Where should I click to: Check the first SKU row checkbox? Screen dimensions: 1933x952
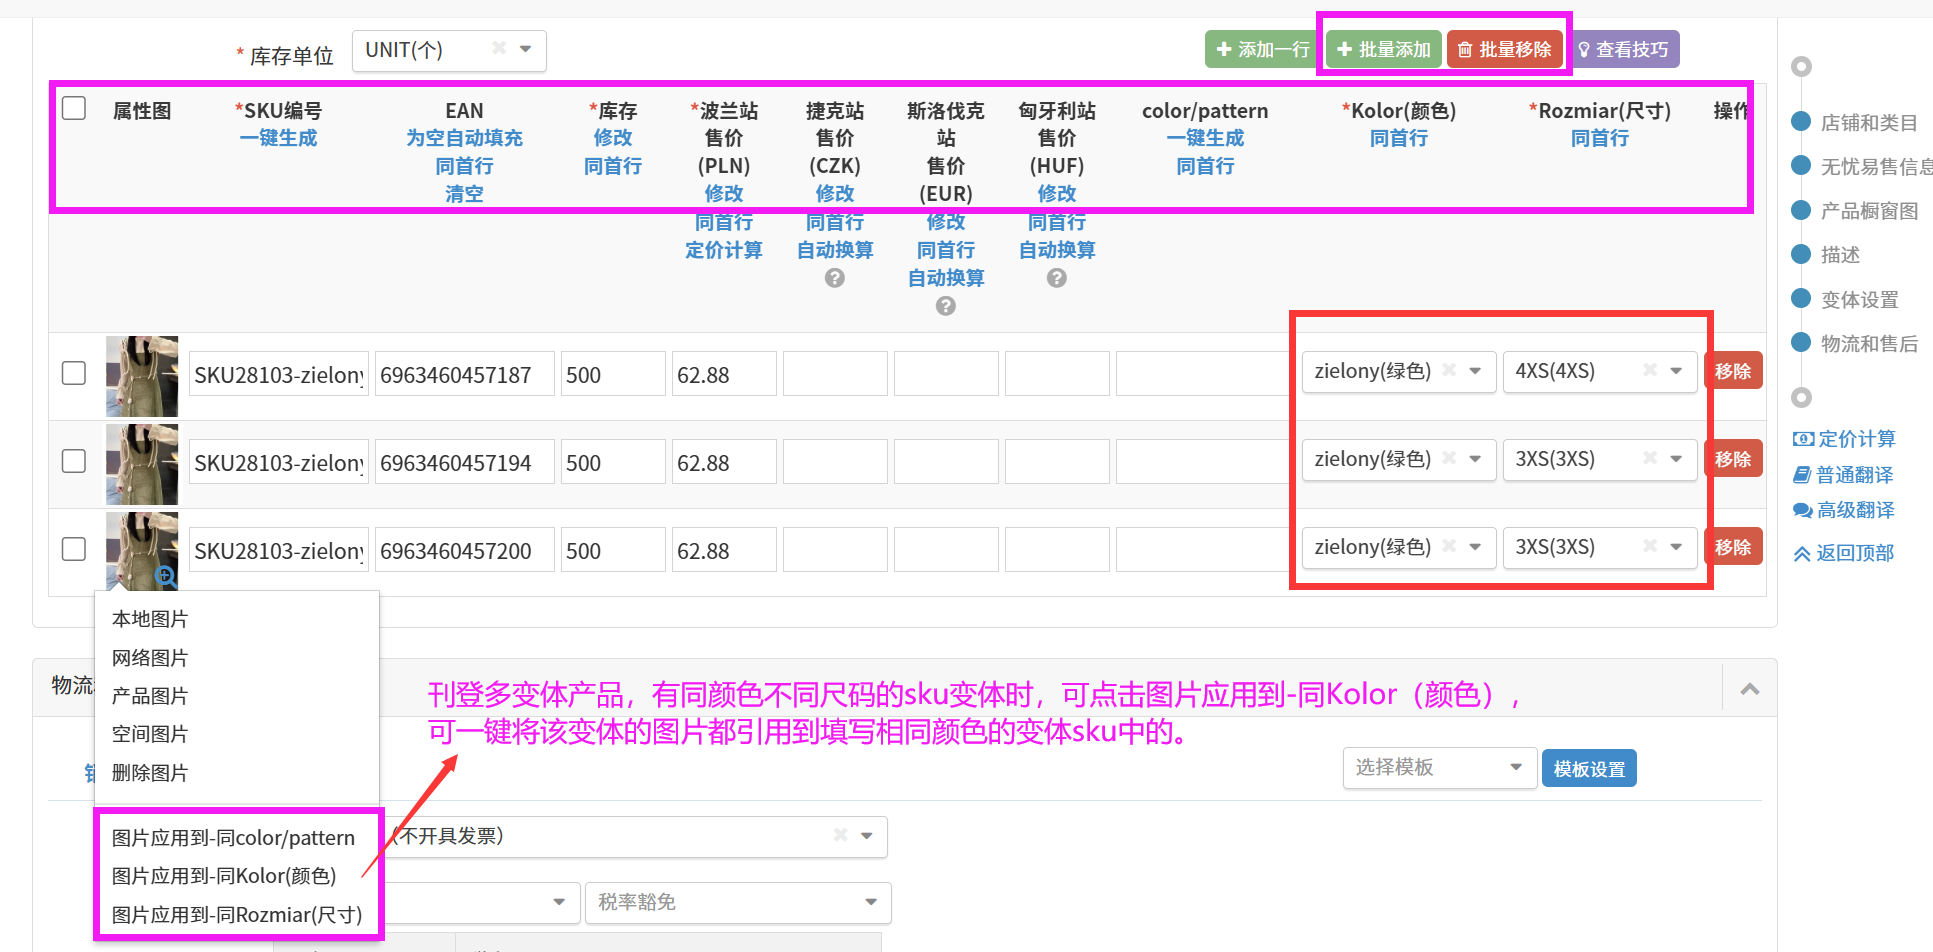point(74,373)
